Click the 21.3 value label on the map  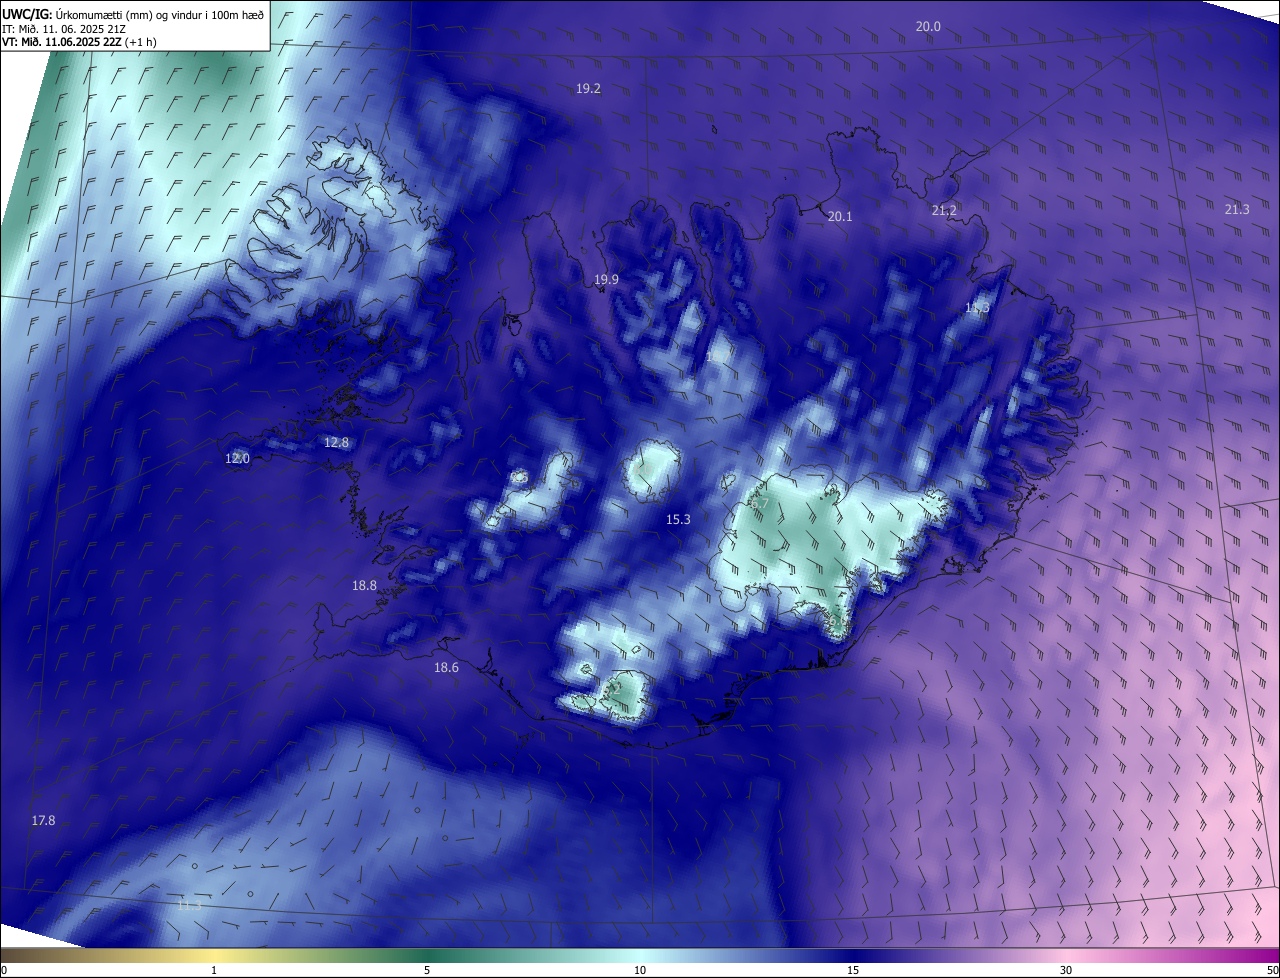click(x=1237, y=209)
